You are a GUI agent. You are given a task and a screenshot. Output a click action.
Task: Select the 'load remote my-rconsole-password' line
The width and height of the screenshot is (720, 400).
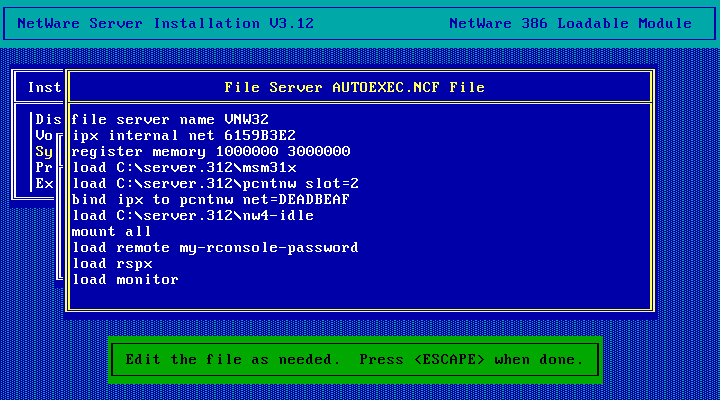tap(215, 248)
